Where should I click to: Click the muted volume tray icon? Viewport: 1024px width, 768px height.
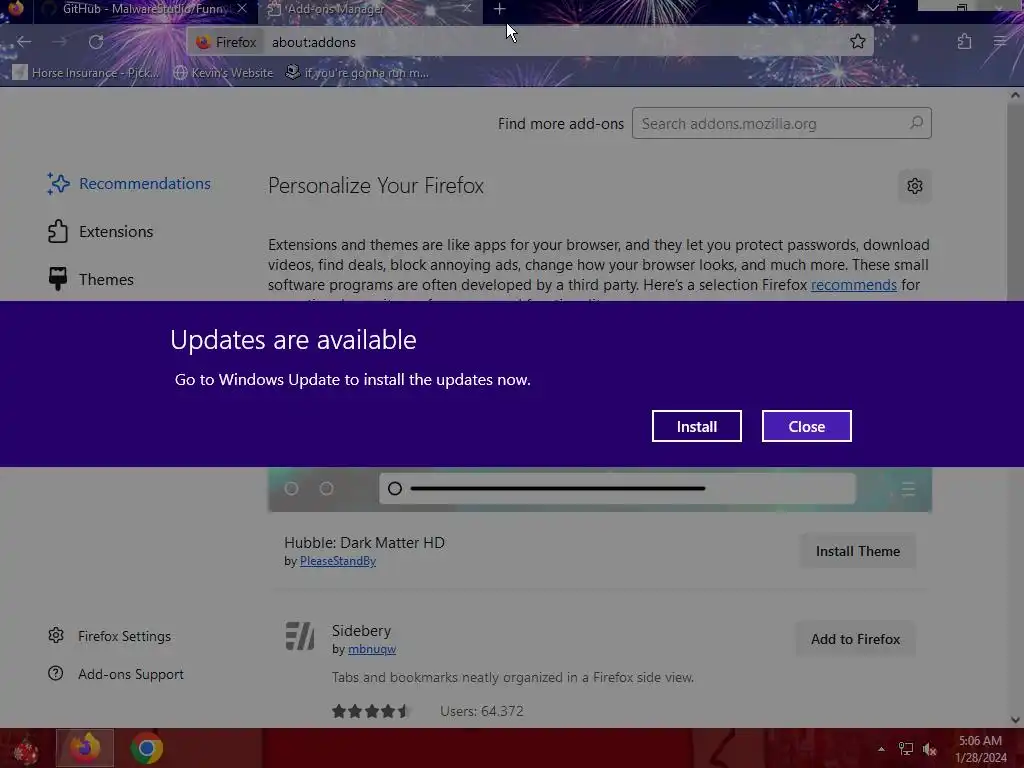[929, 749]
